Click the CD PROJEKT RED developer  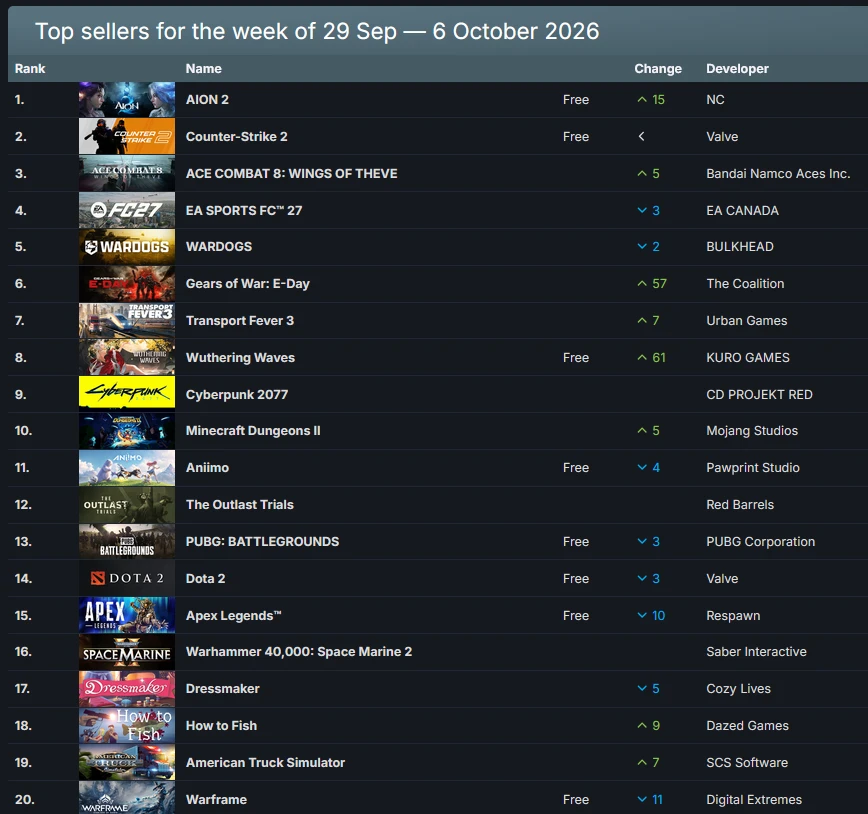pos(759,394)
